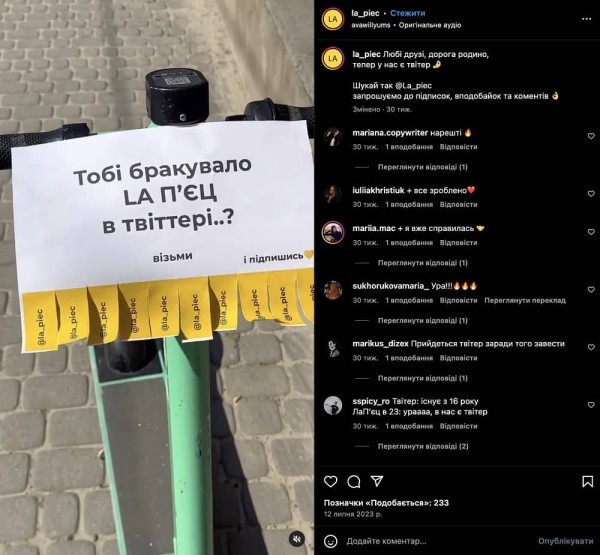Share post via paper plane icon
Viewport: 600px width, 555px height.
point(377,481)
